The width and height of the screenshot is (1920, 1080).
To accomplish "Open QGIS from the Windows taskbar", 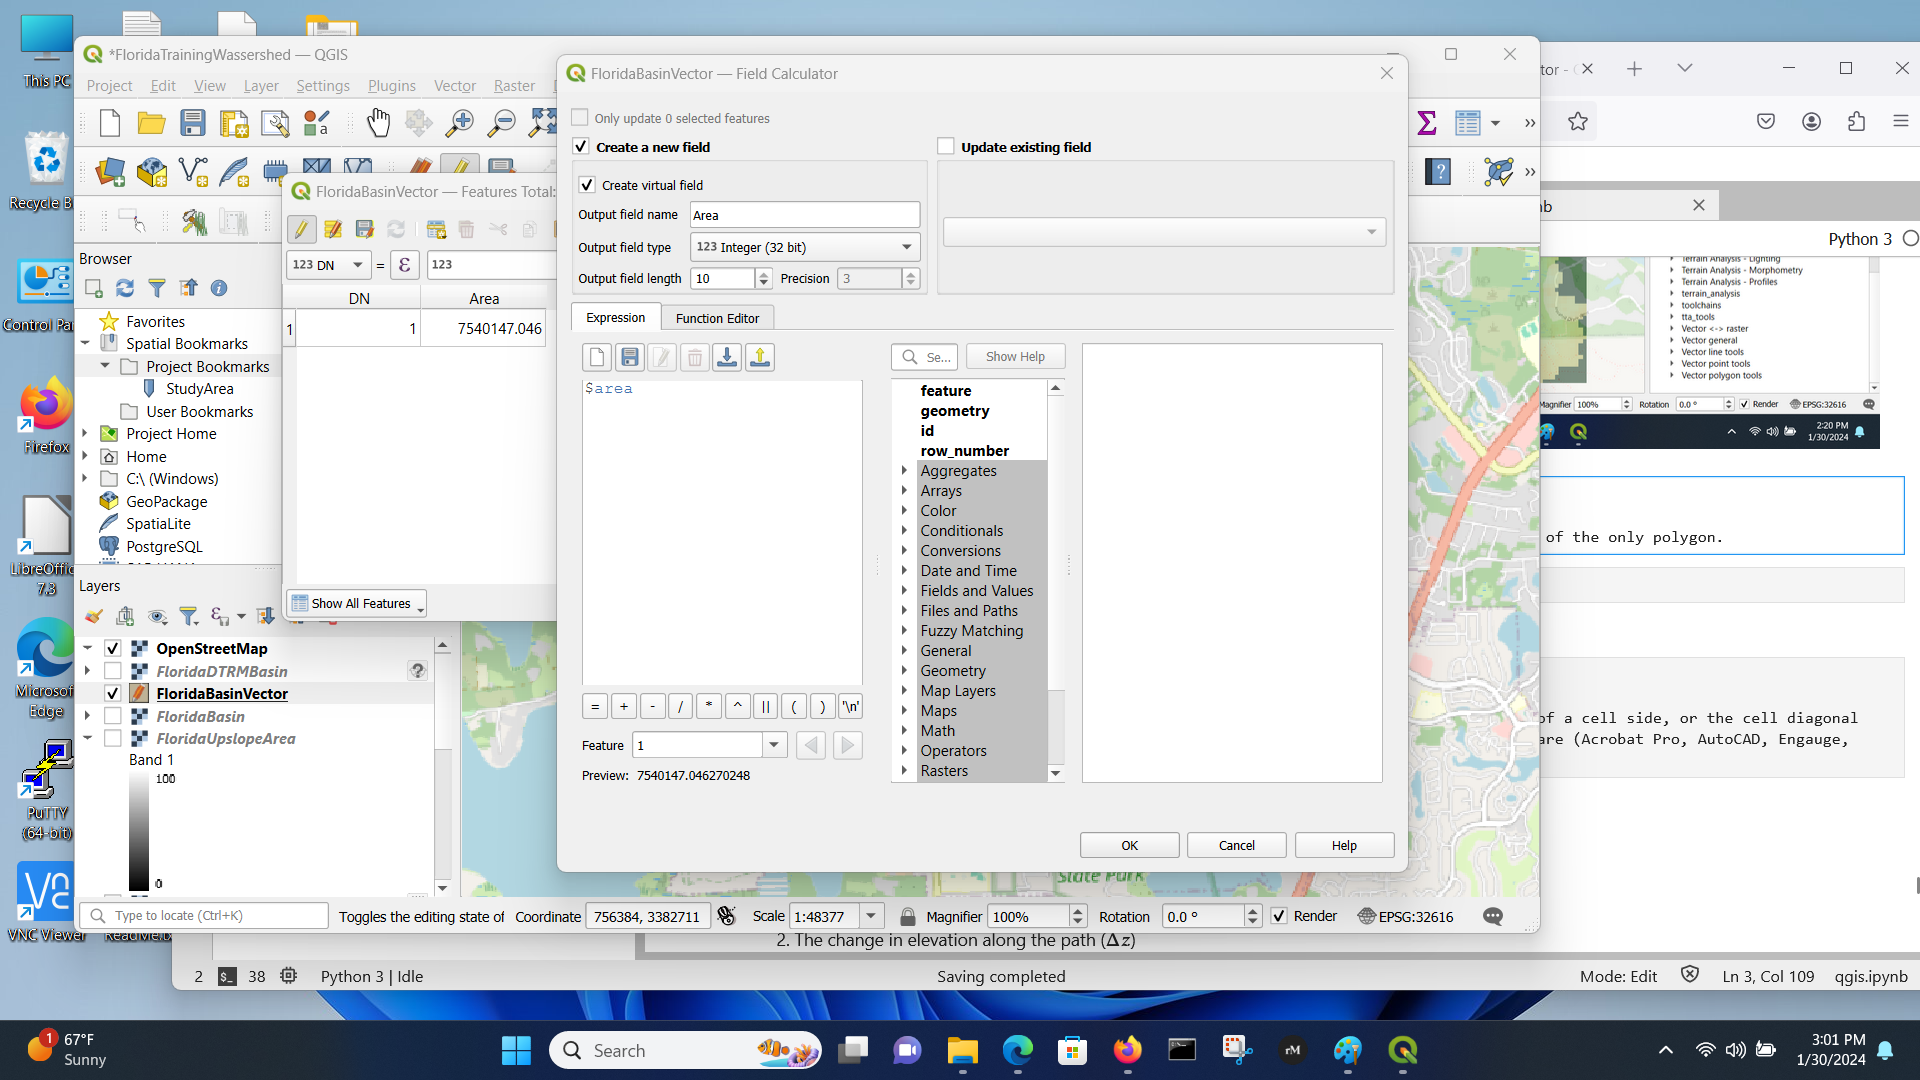I will pos(1402,1050).
